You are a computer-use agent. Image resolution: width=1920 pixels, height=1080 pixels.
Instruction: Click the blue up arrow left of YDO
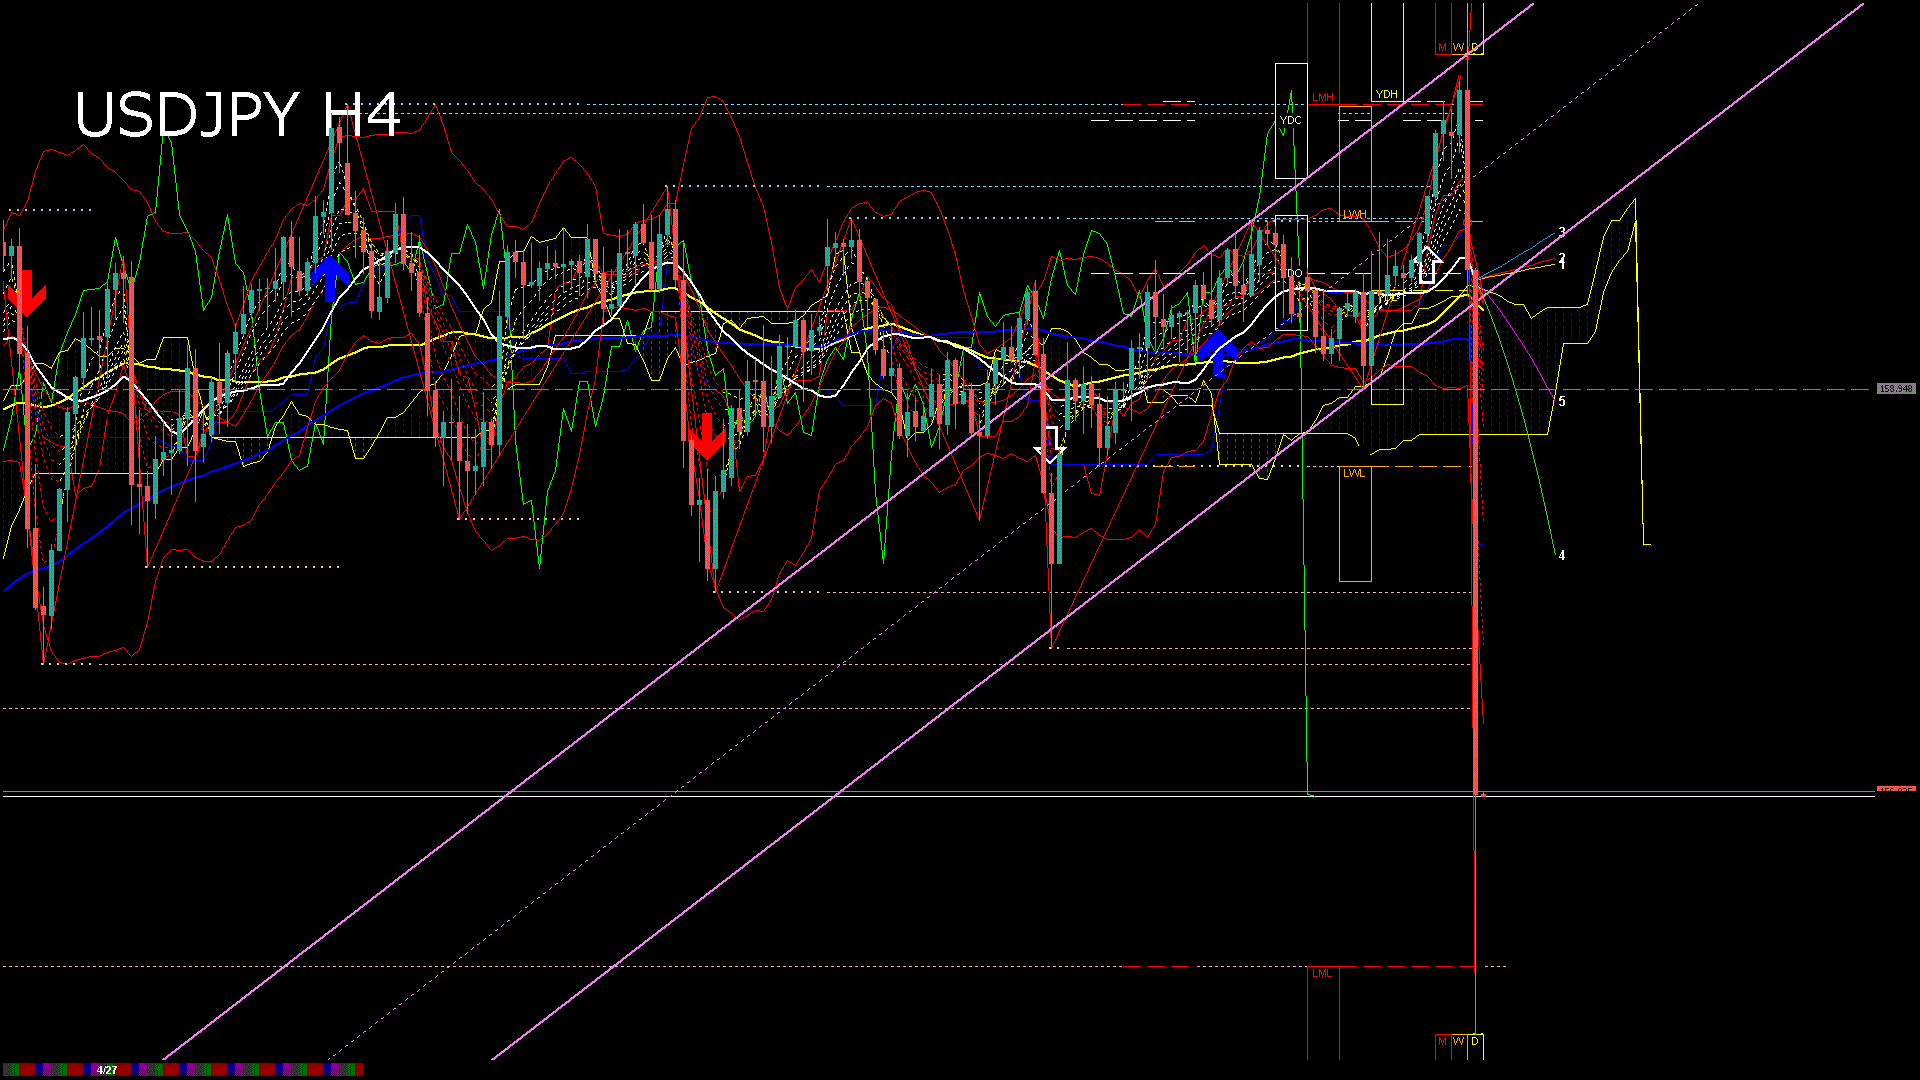click(1217, 353)
